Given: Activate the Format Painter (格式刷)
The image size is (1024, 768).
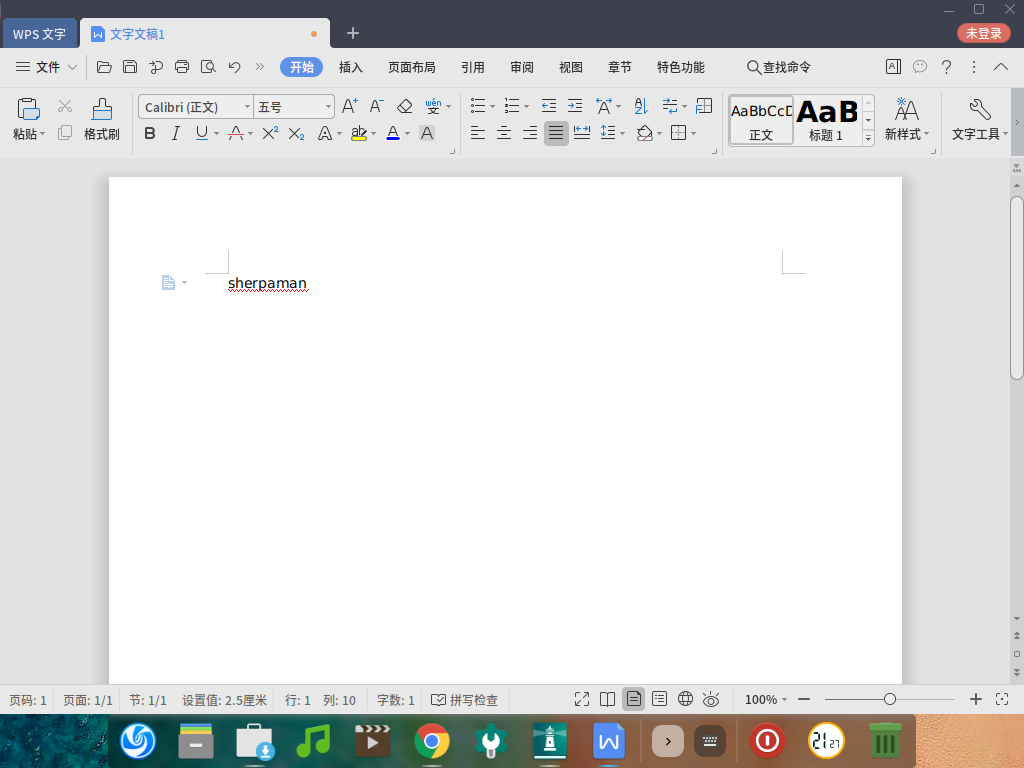Looking at the screenshot, I should click(102, 119).
